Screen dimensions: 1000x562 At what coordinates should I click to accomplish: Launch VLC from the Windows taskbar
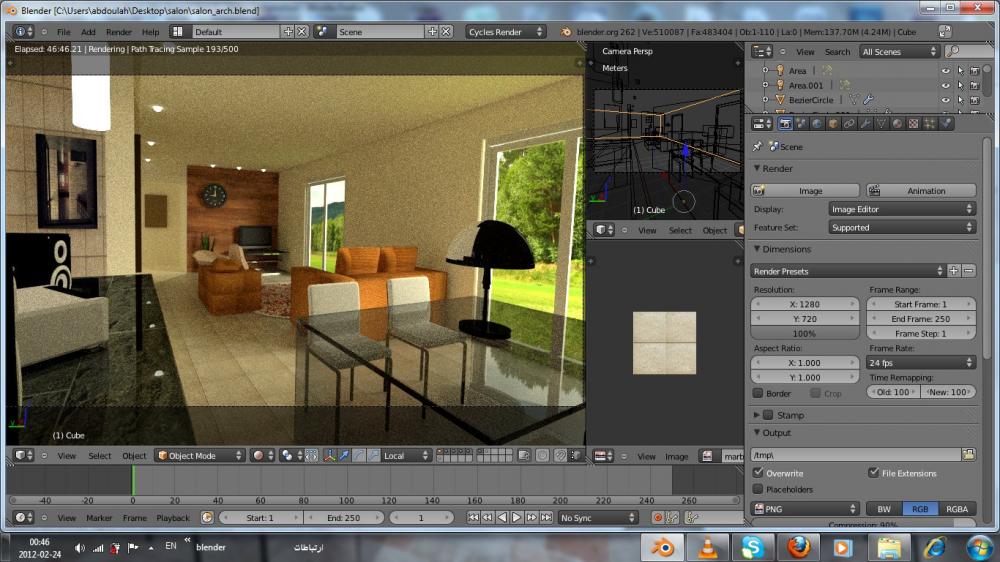pos(707,547)
